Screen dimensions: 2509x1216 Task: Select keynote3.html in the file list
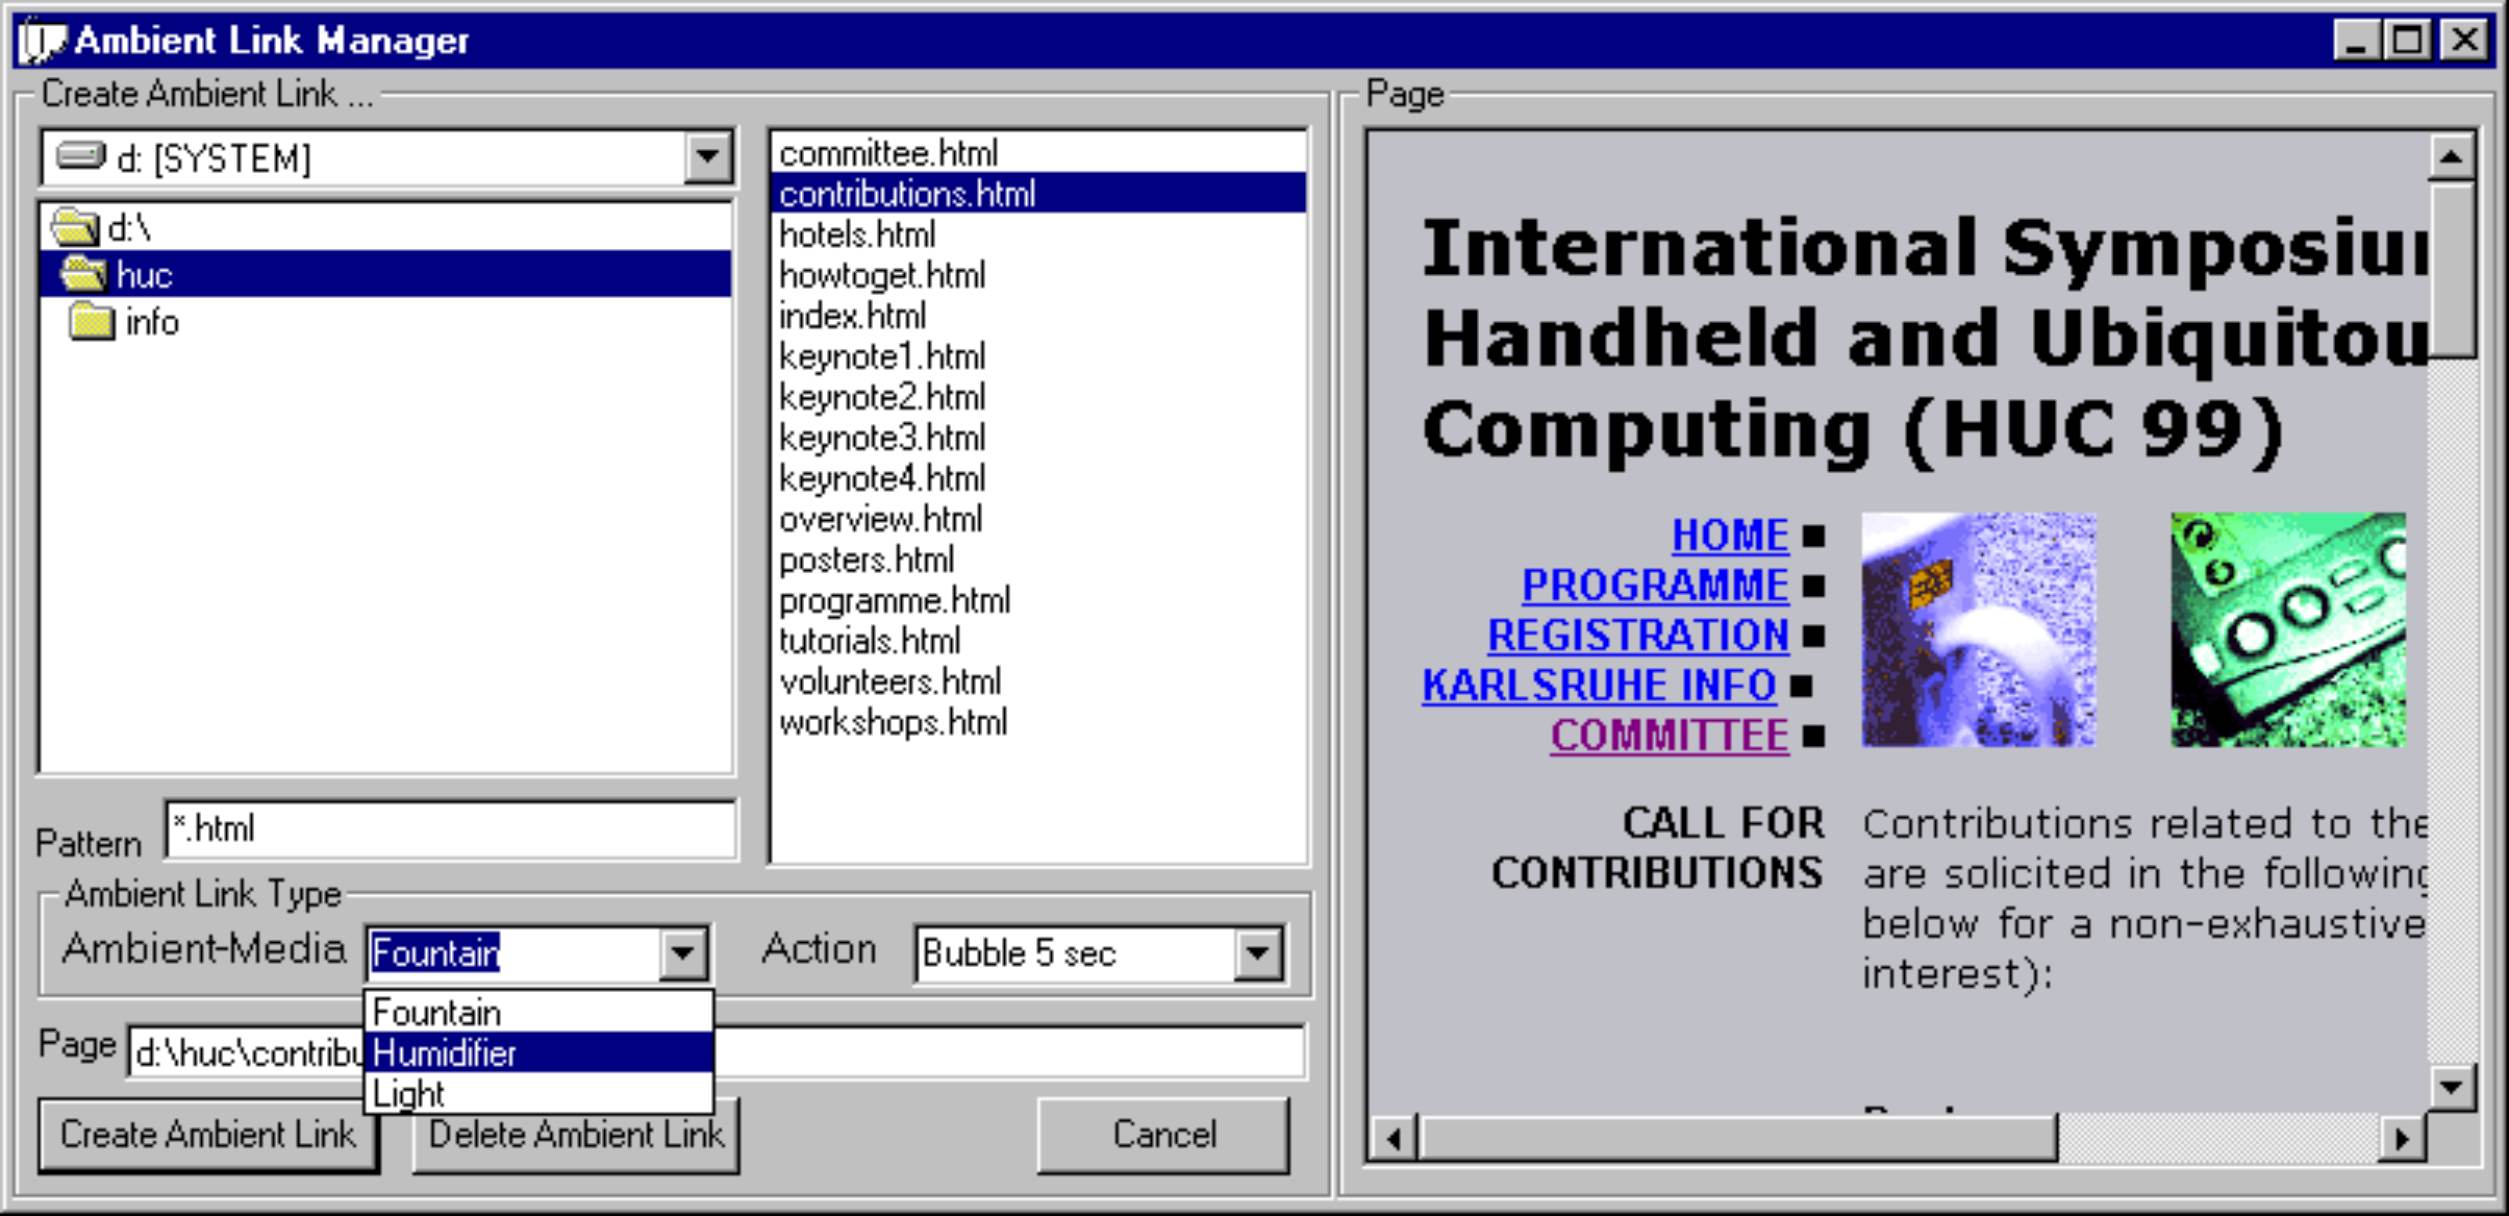coord(882,438)
